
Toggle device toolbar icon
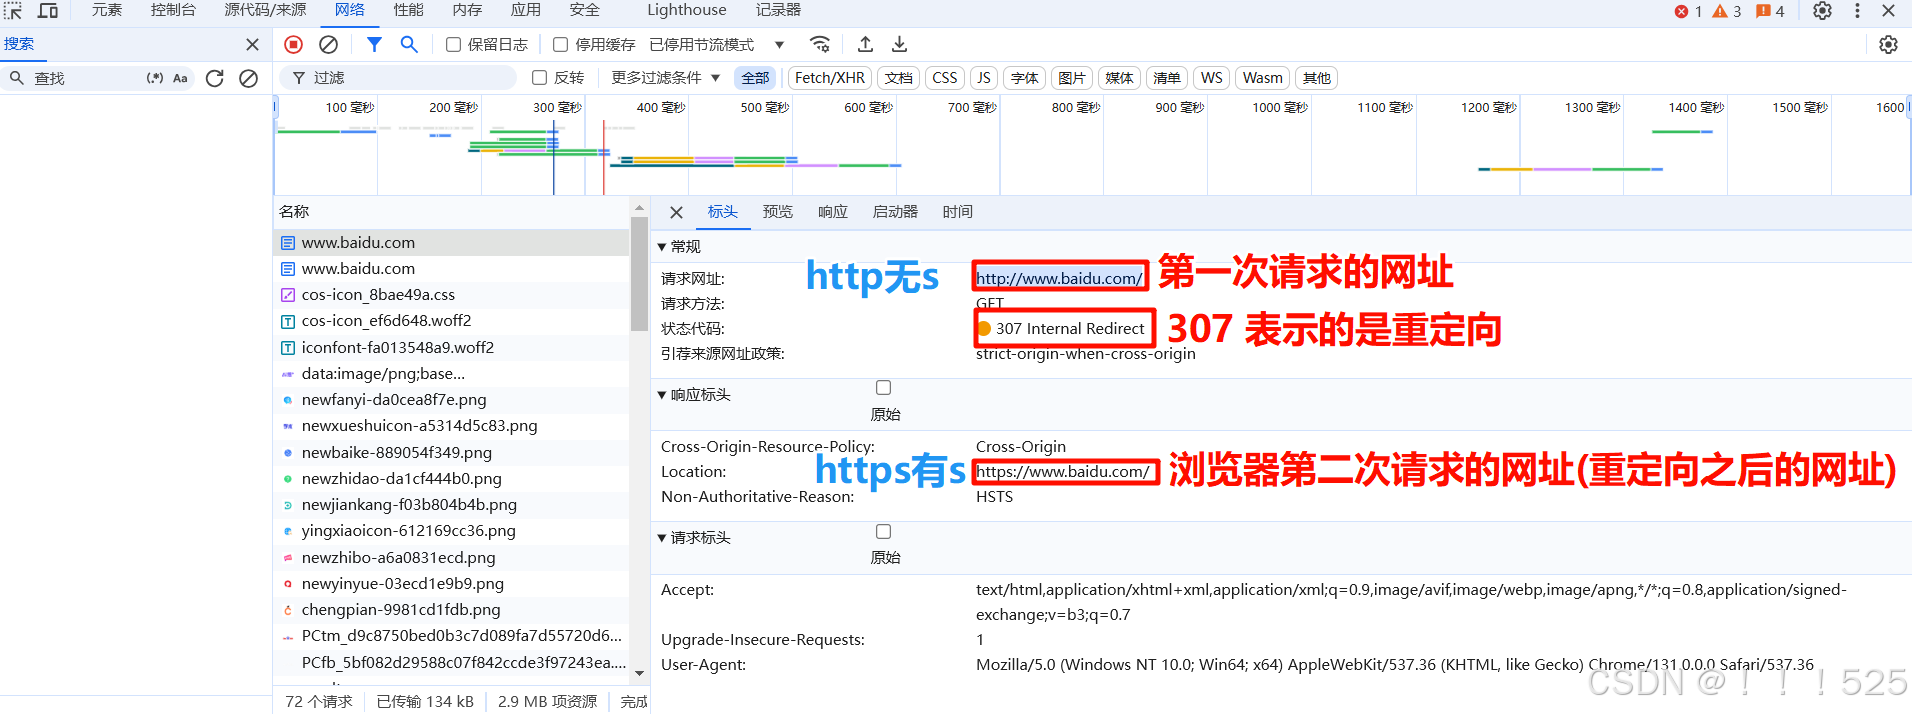48,11
